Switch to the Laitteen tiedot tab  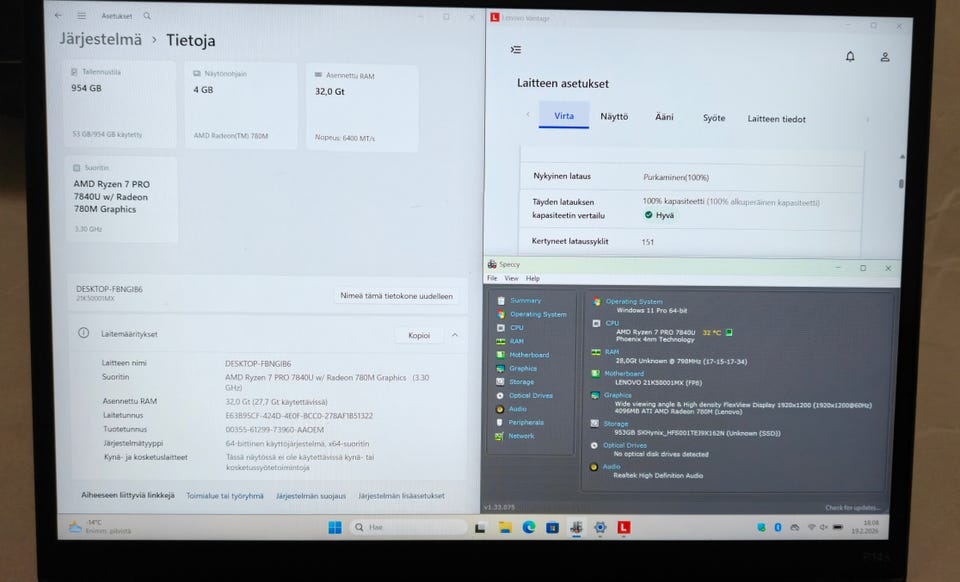776,119
